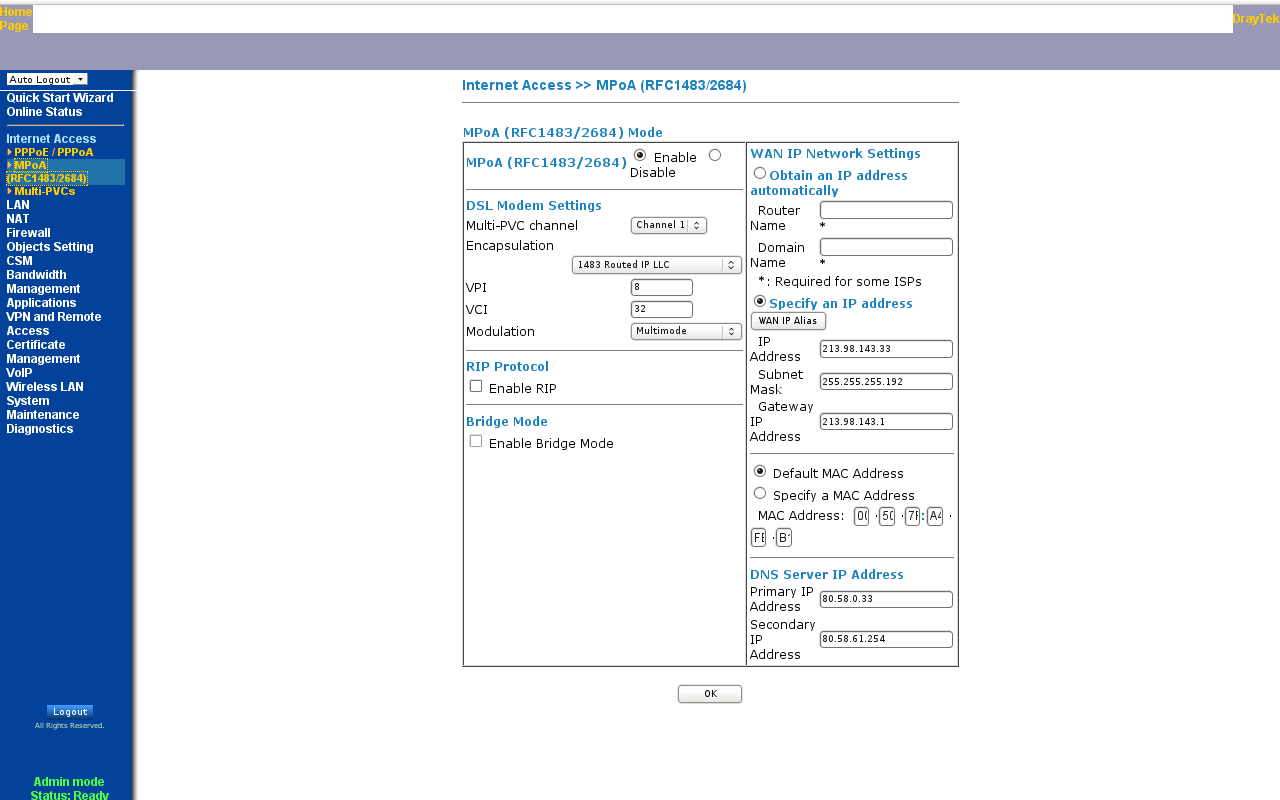Click the MAC address octet field showing A4
This screenshot has width=1280, height=800.
tap(935, 516)
